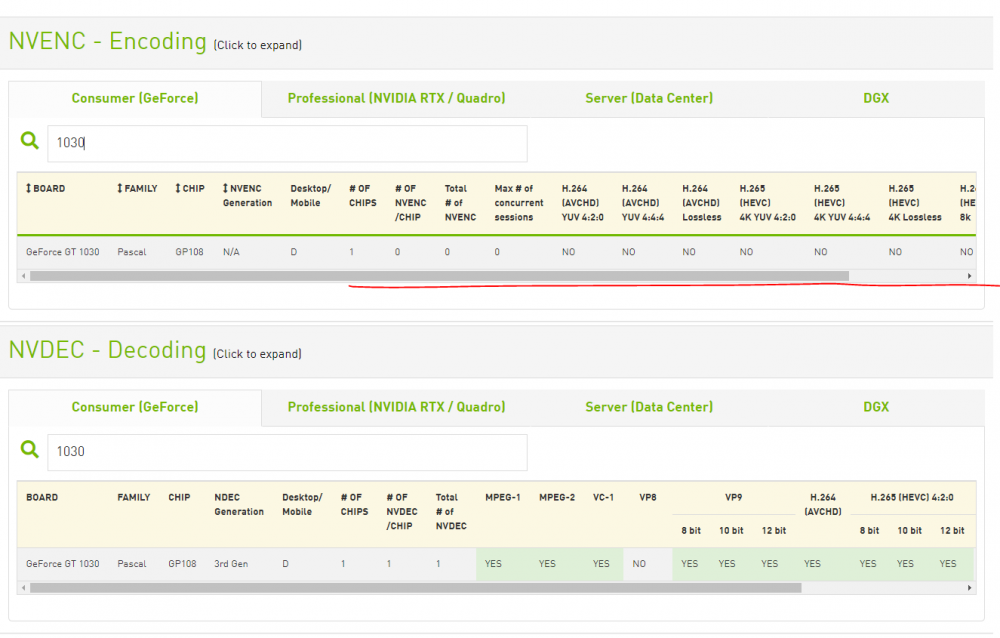Switch to the Server (Data Center) tab under NVDEC
This screenshot has height=638, width=1000.
649,407
